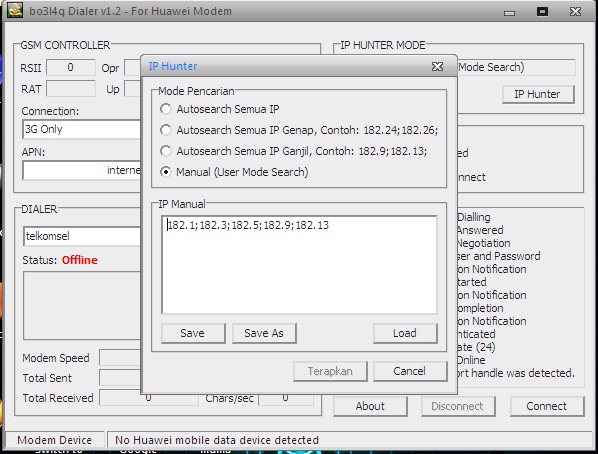Click the Connect button
The height and width of the screenshot is (454, 598).
pyautogui.click(x=547, y=406)
